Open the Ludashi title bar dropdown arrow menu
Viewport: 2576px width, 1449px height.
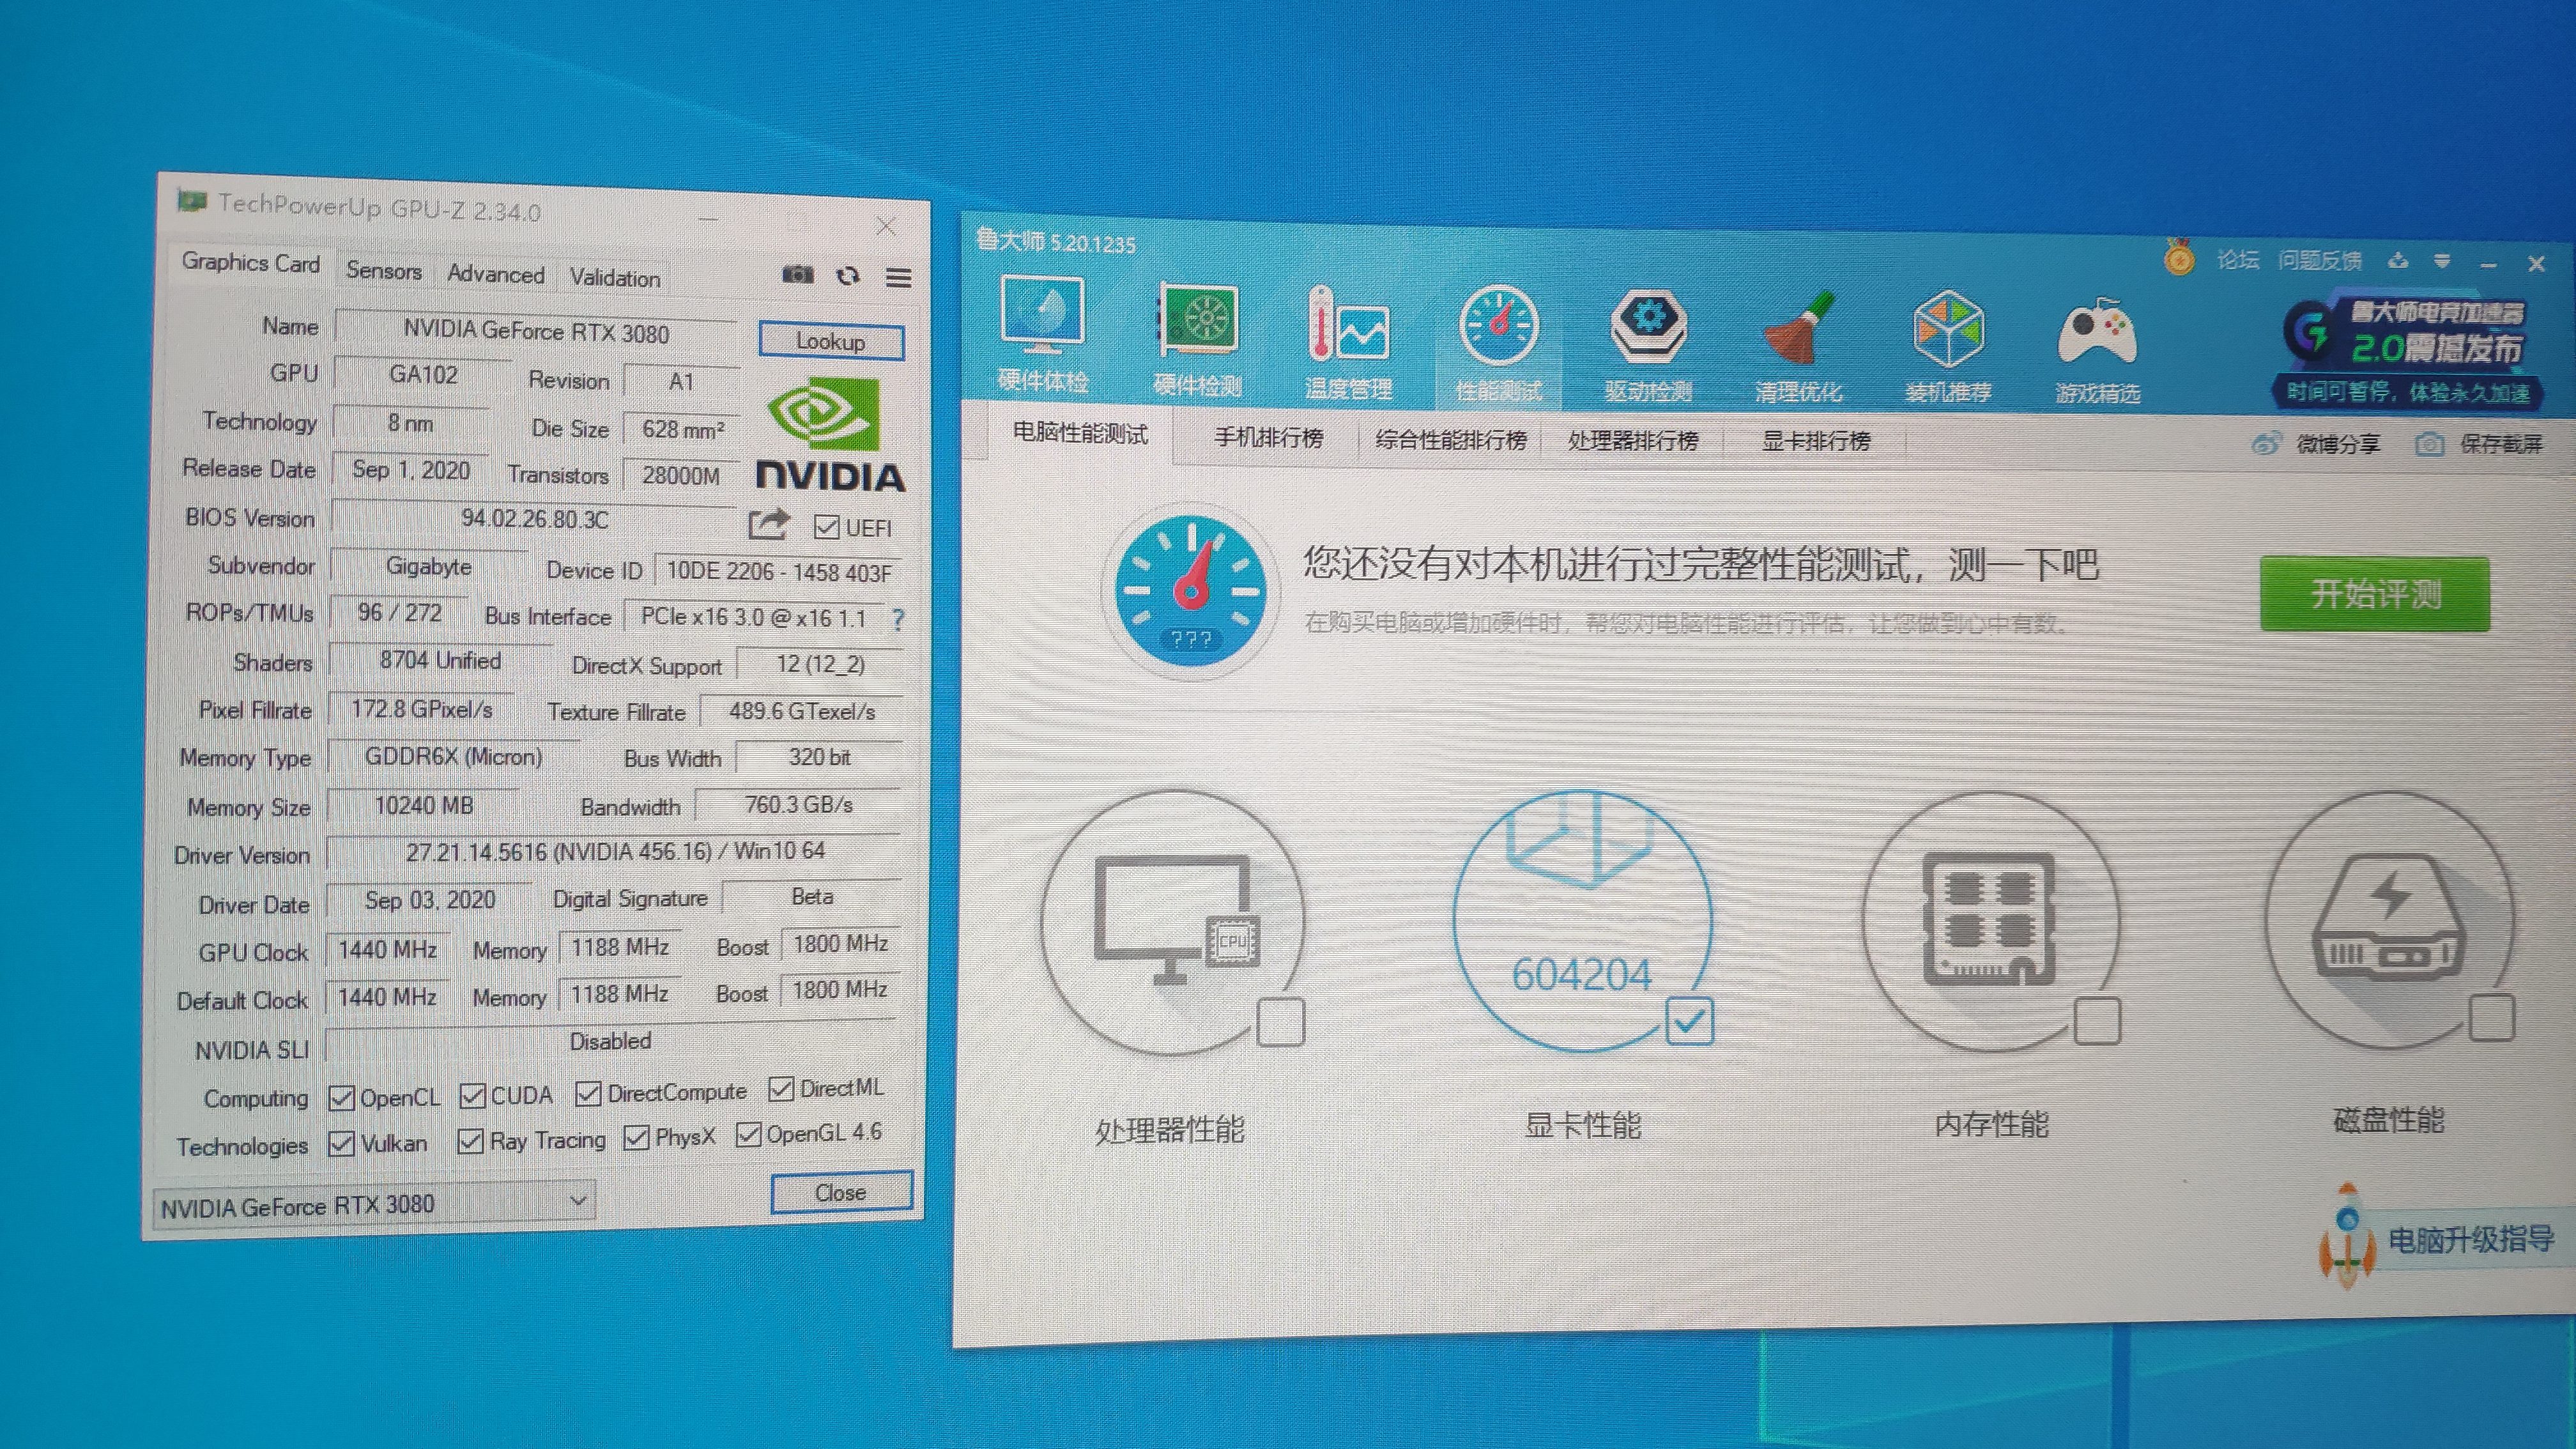(x=2442, y=262)
